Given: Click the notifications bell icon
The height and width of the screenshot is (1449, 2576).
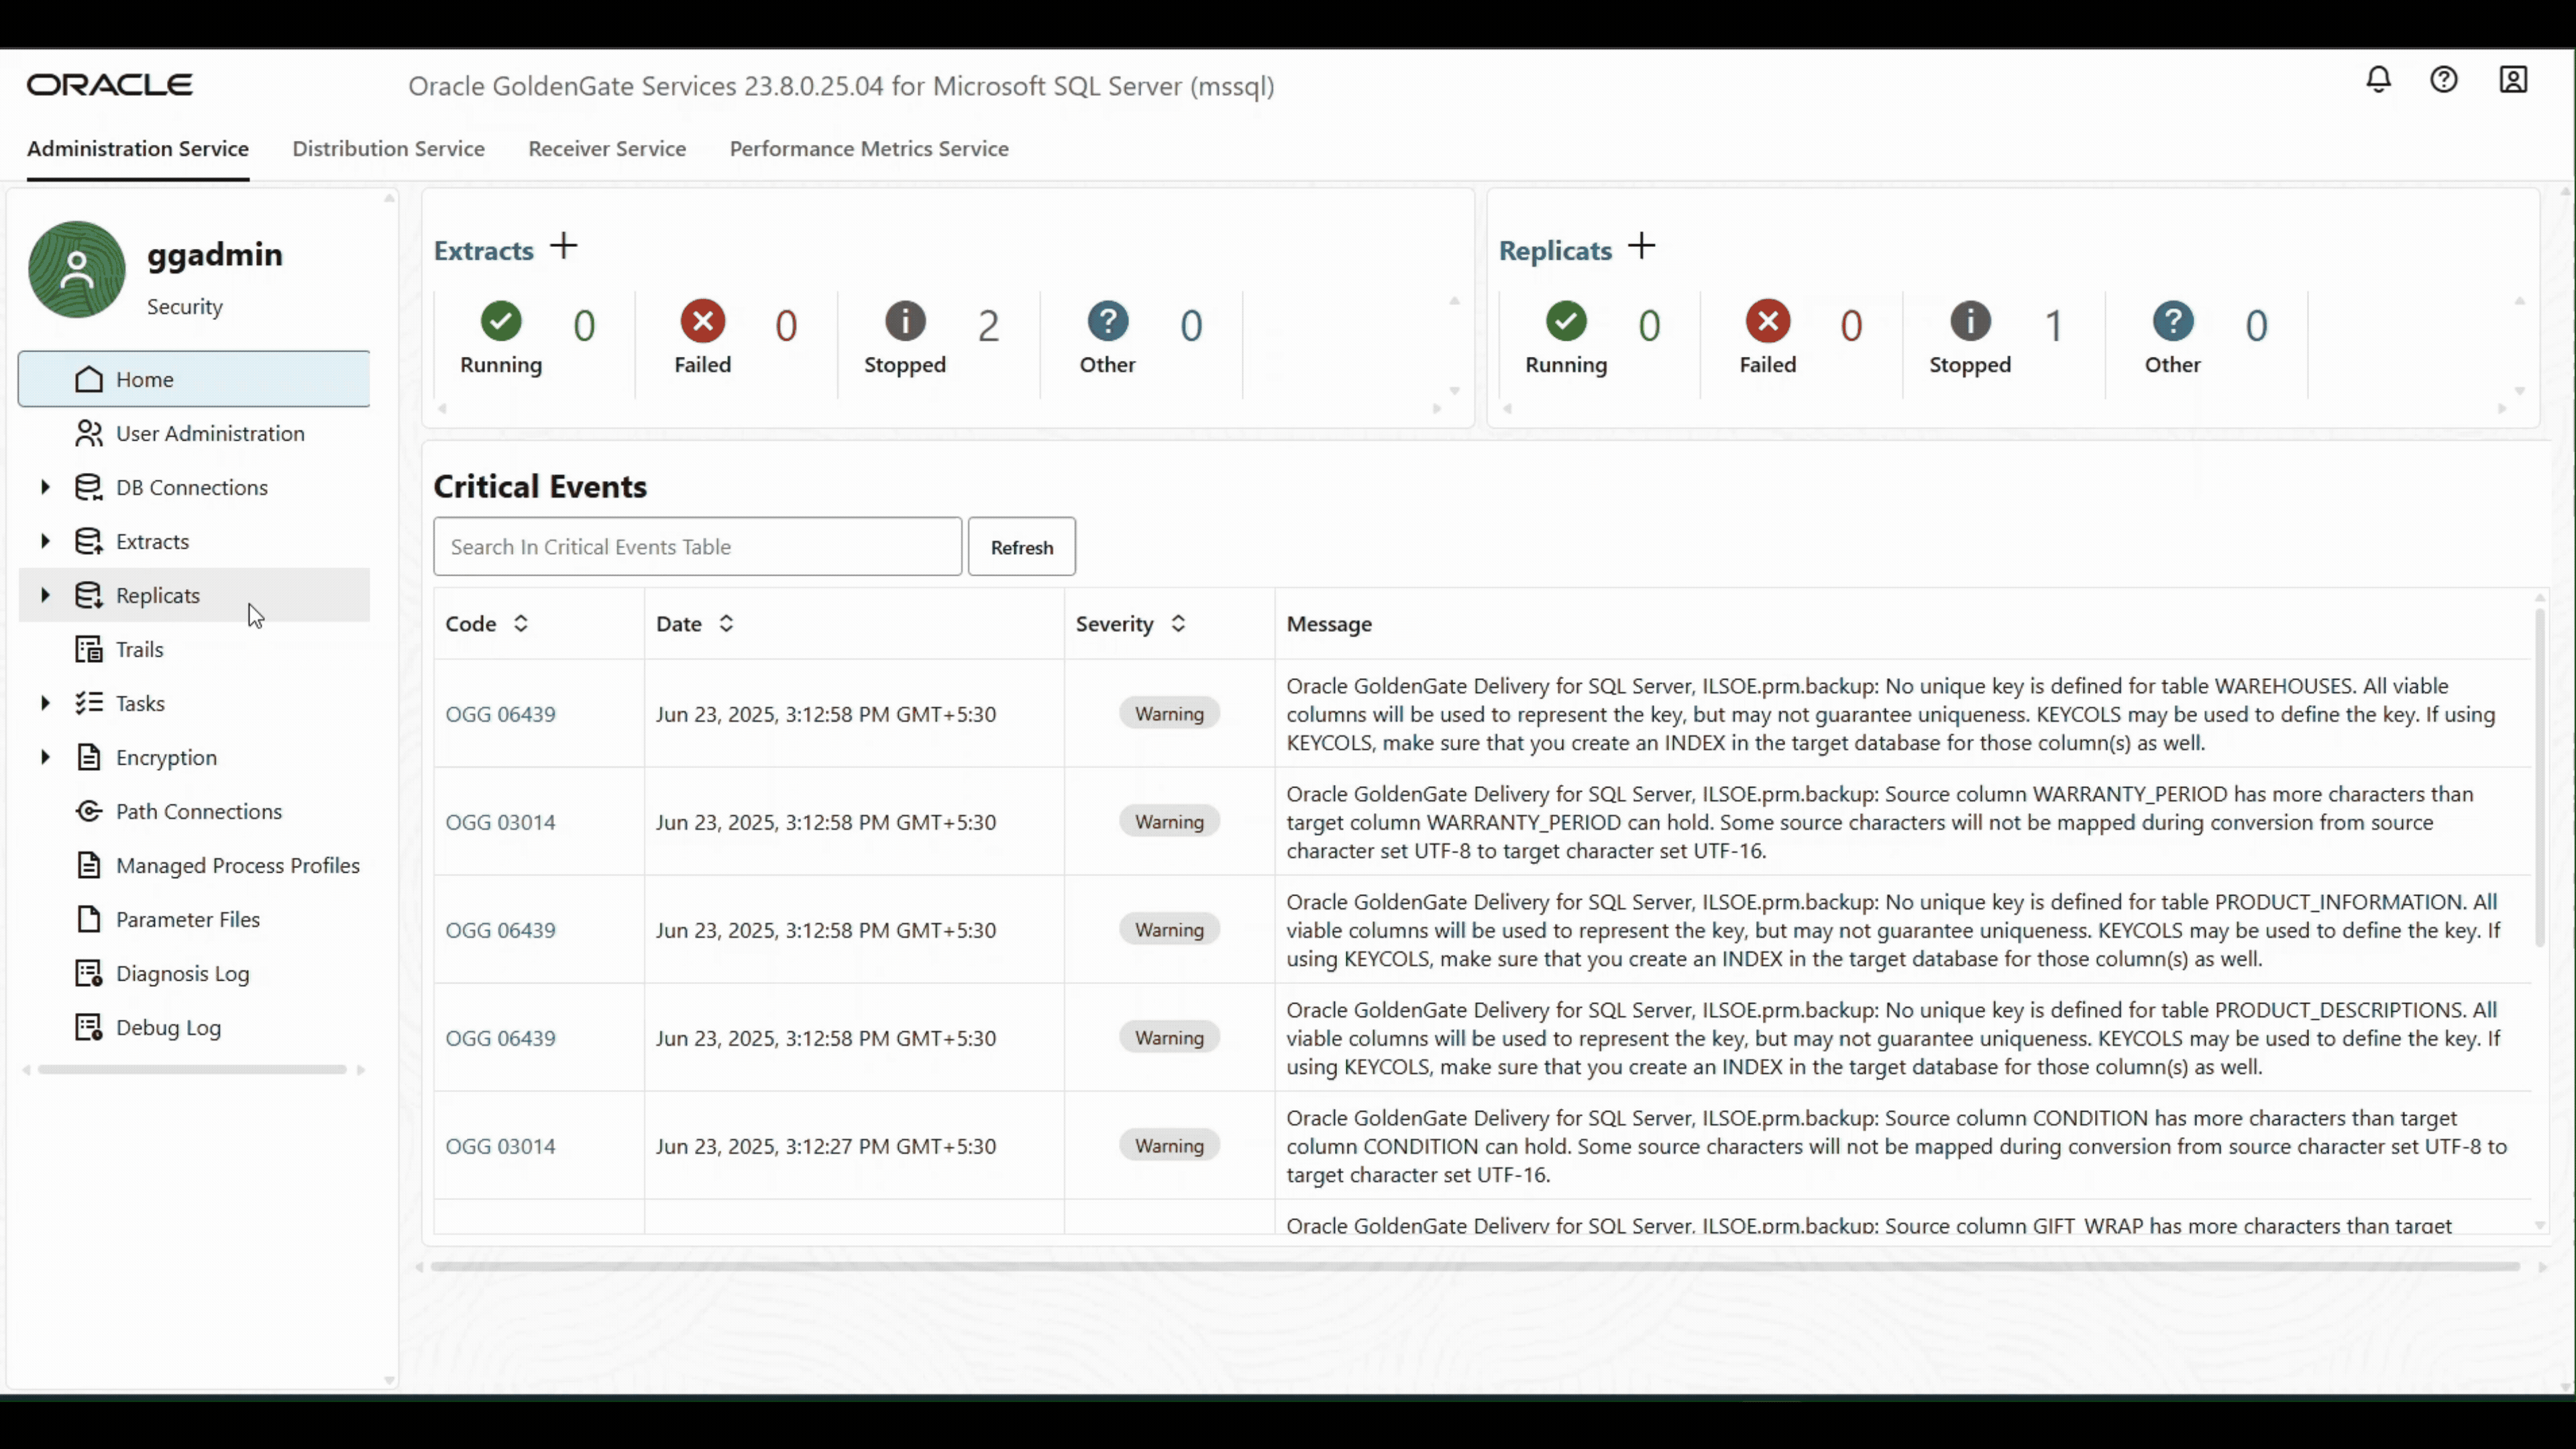Looking at the screenshot, I should point(2378,79).
